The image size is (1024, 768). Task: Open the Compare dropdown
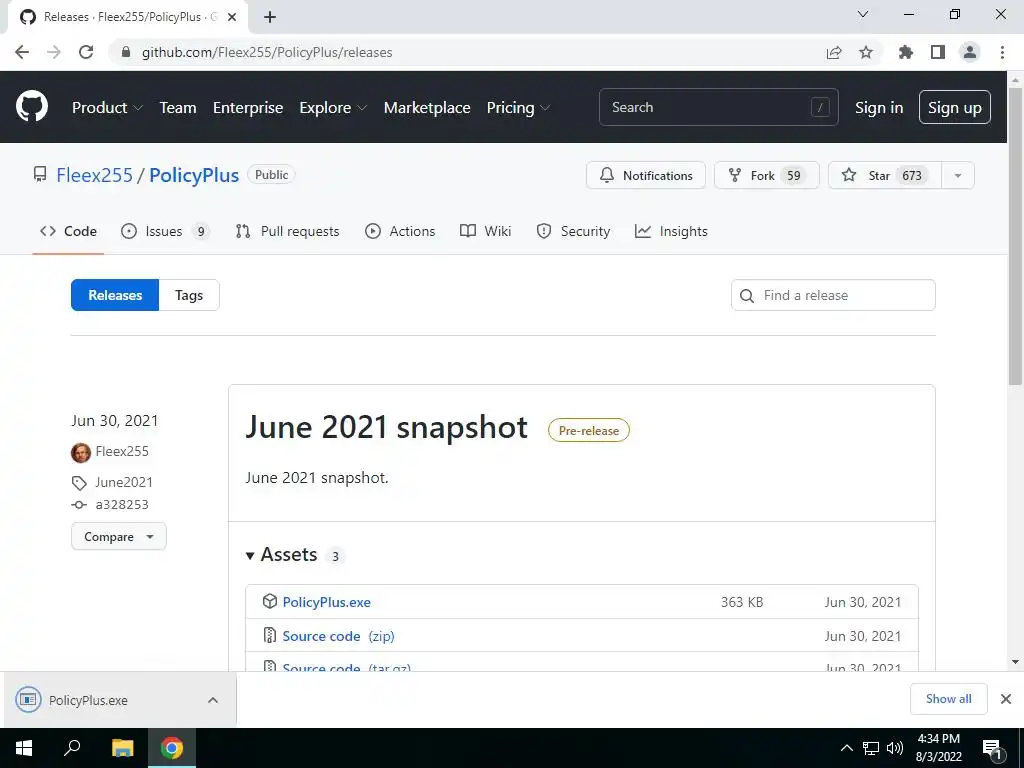coord(119,537)
